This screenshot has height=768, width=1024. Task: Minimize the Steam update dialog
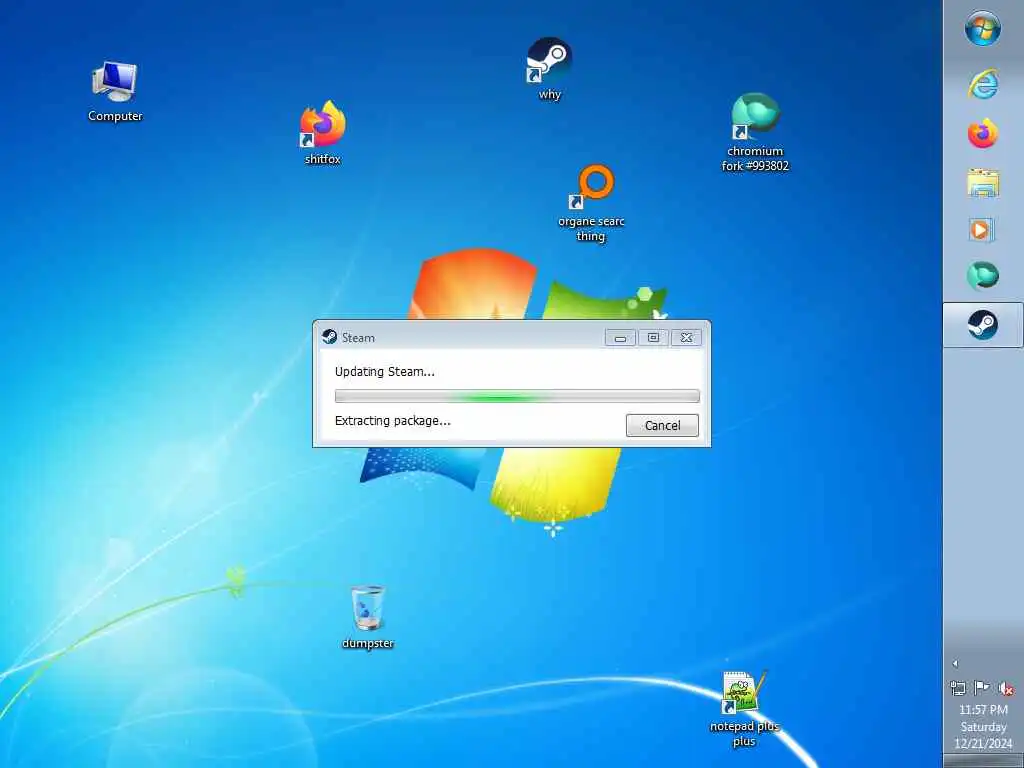coord(620,338)
